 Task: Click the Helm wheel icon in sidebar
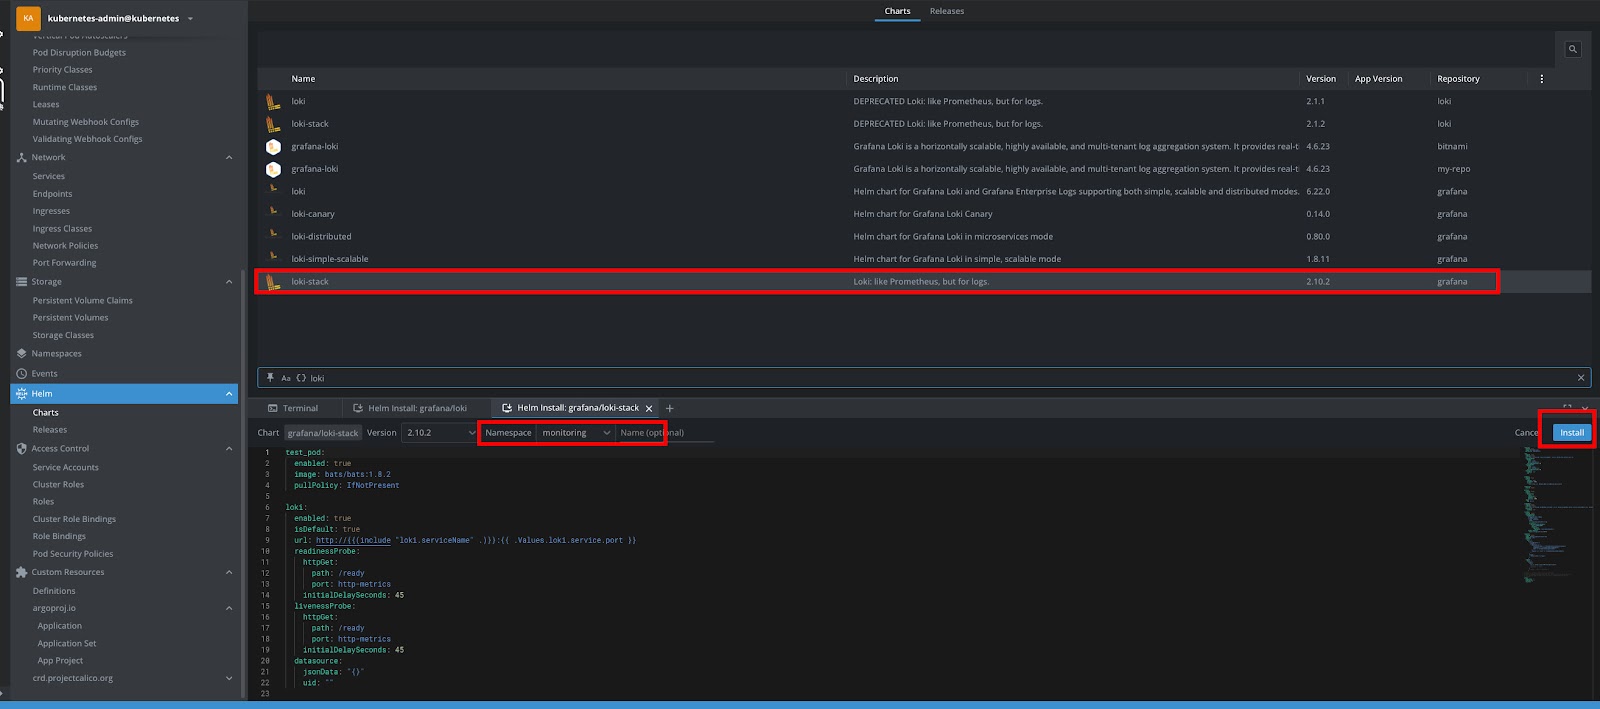coord(21,394)
